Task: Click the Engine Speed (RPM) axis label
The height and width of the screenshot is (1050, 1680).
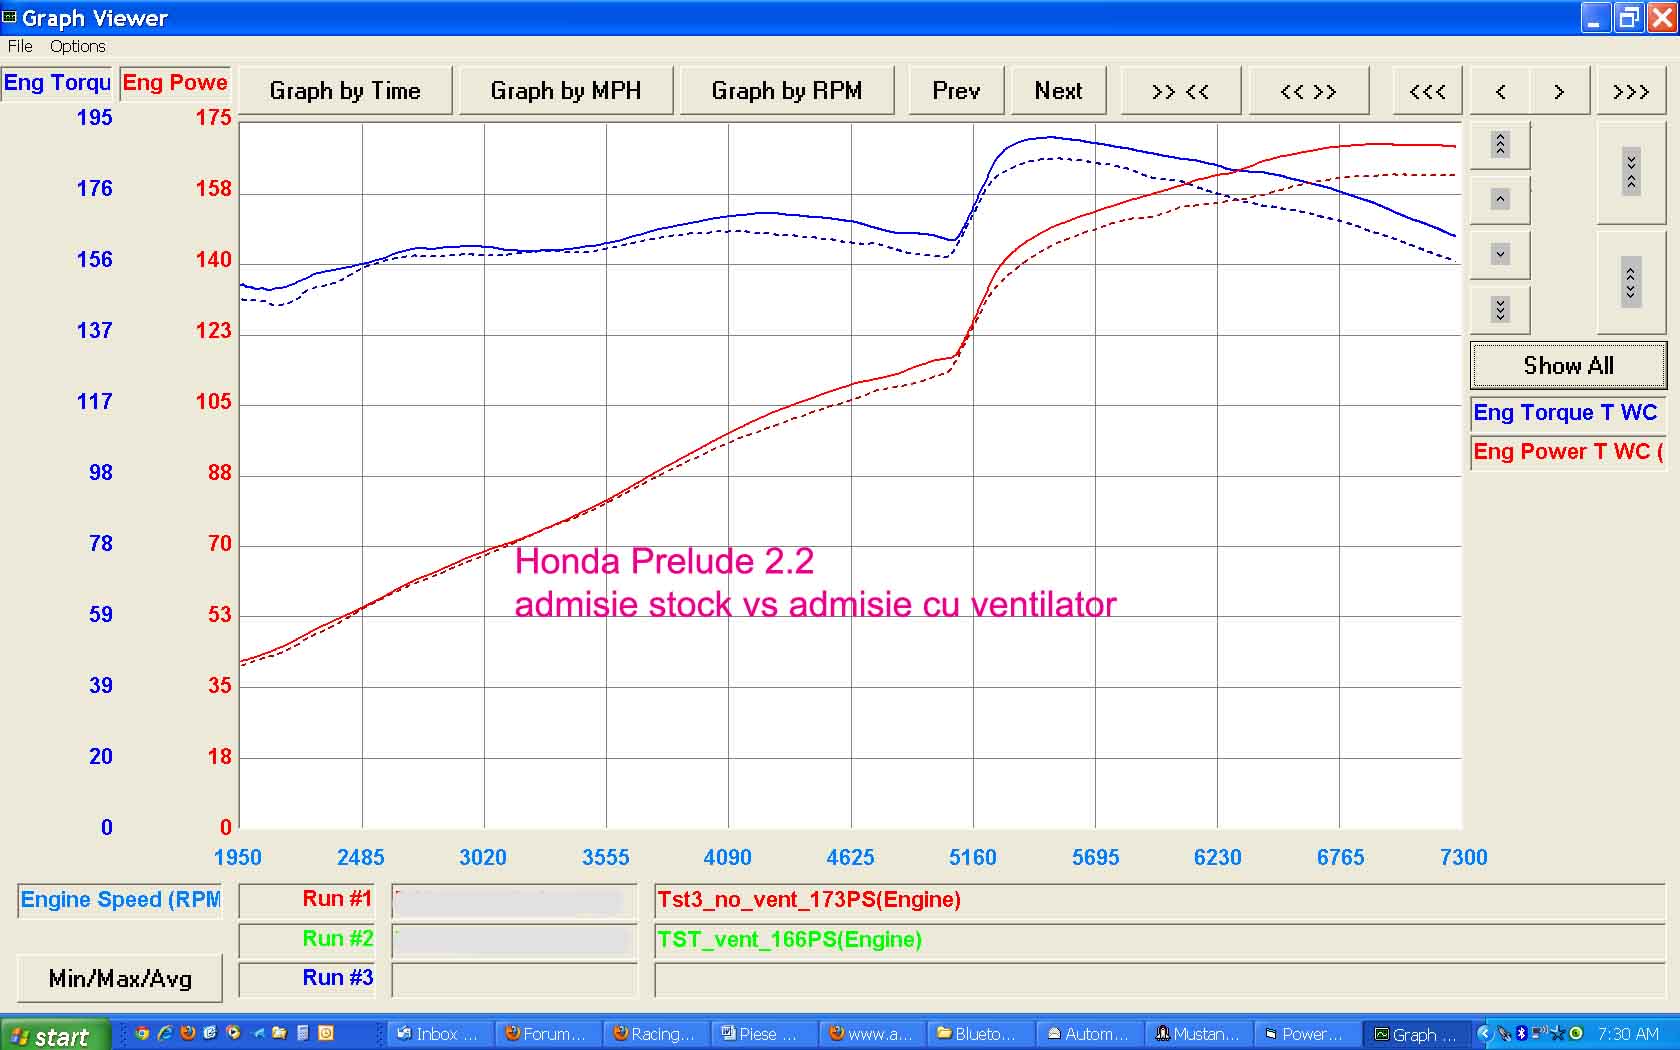Action: (120, 900)
